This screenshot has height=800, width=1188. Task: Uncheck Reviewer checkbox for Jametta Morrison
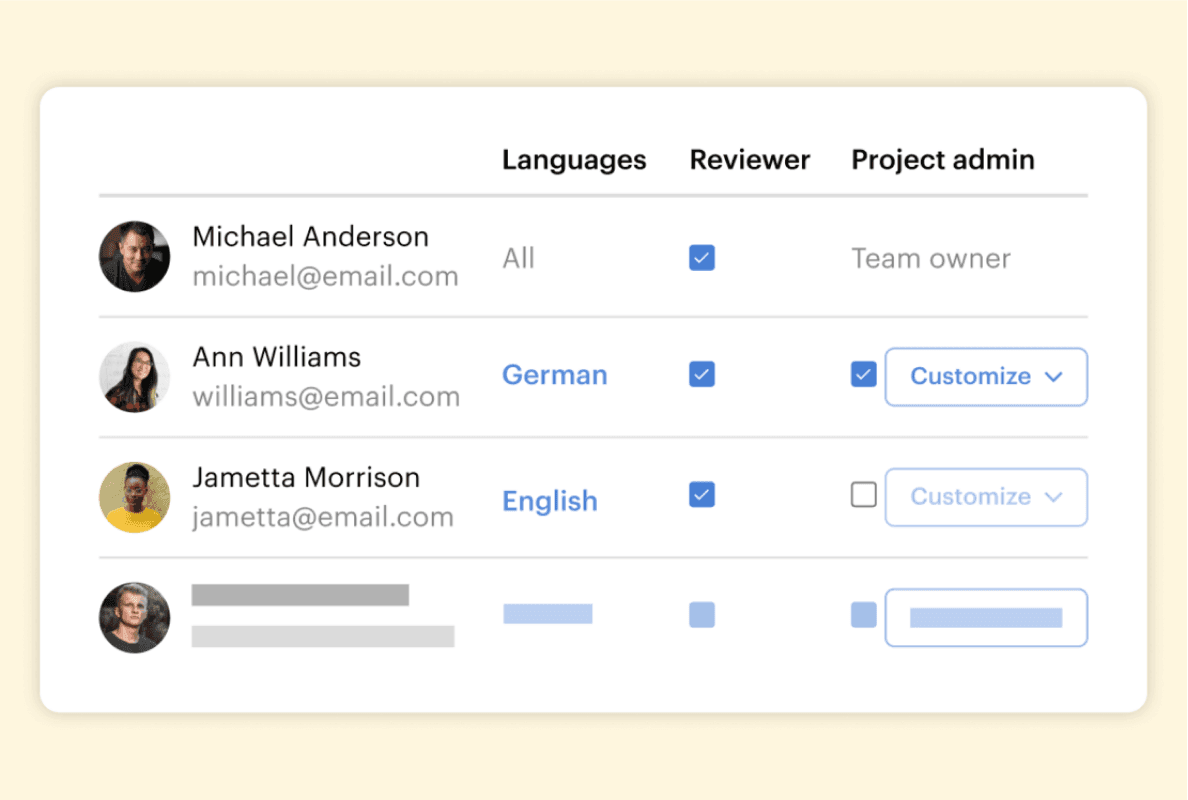click(x=702, y=495)
